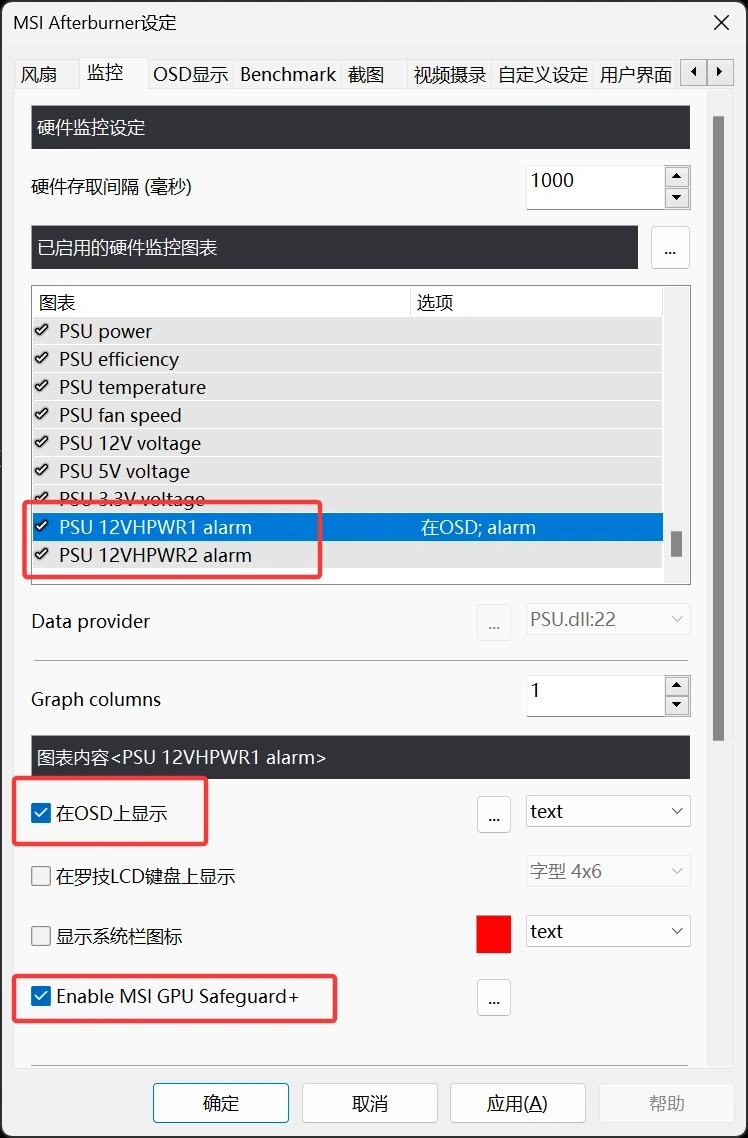The width and height of the screenshot is (748, 1138).
Task: Click the Graph columns input field
Action: pos(595,695)
